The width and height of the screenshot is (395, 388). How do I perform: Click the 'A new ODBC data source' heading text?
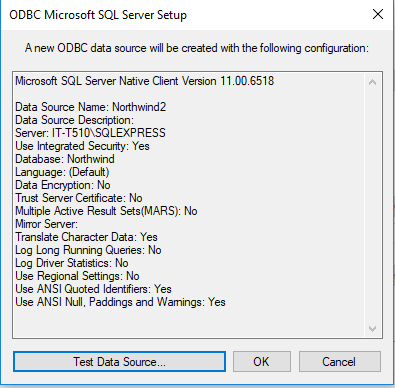click(x=197, y=48)
